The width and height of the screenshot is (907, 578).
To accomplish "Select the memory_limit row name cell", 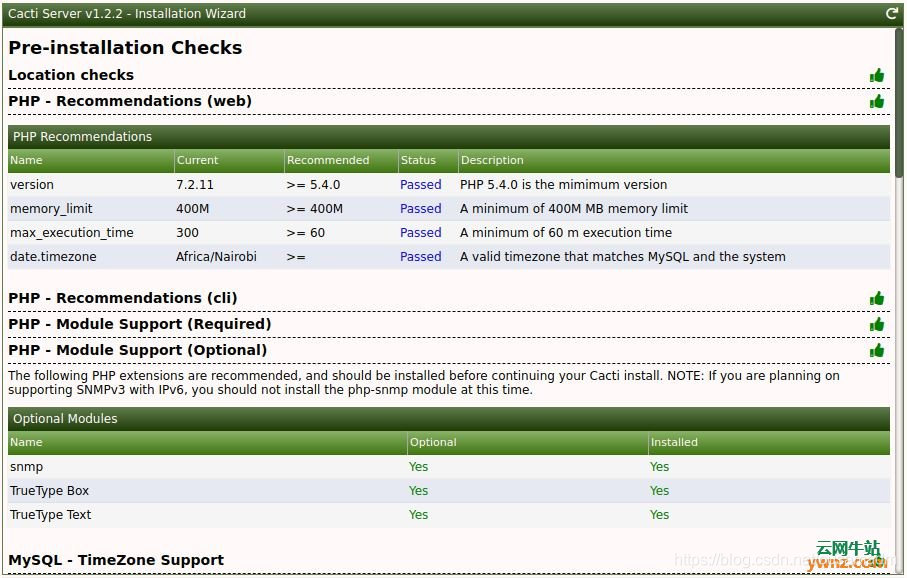I will tap(51, 209).
